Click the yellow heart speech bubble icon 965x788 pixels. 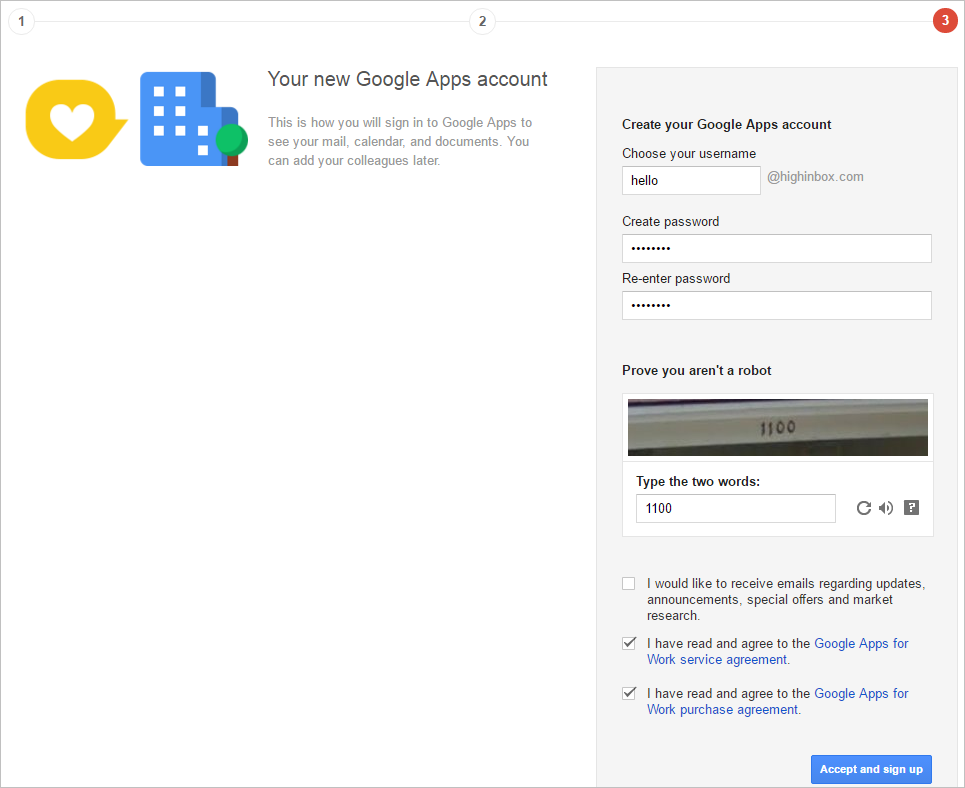click(76, 119)
